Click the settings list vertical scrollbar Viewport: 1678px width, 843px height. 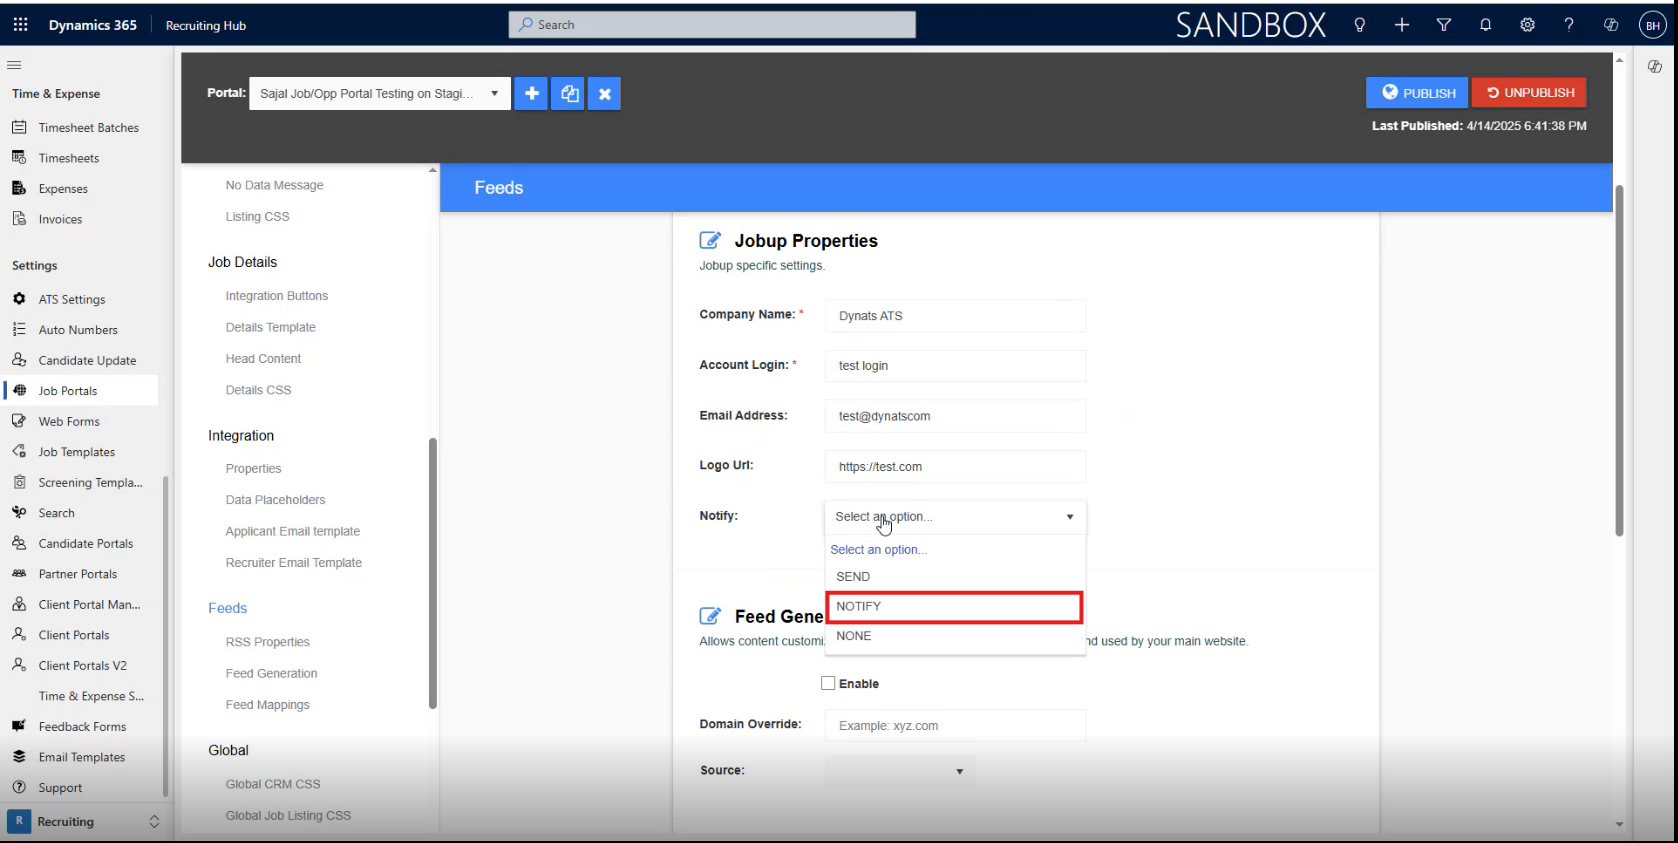point(433,573)
